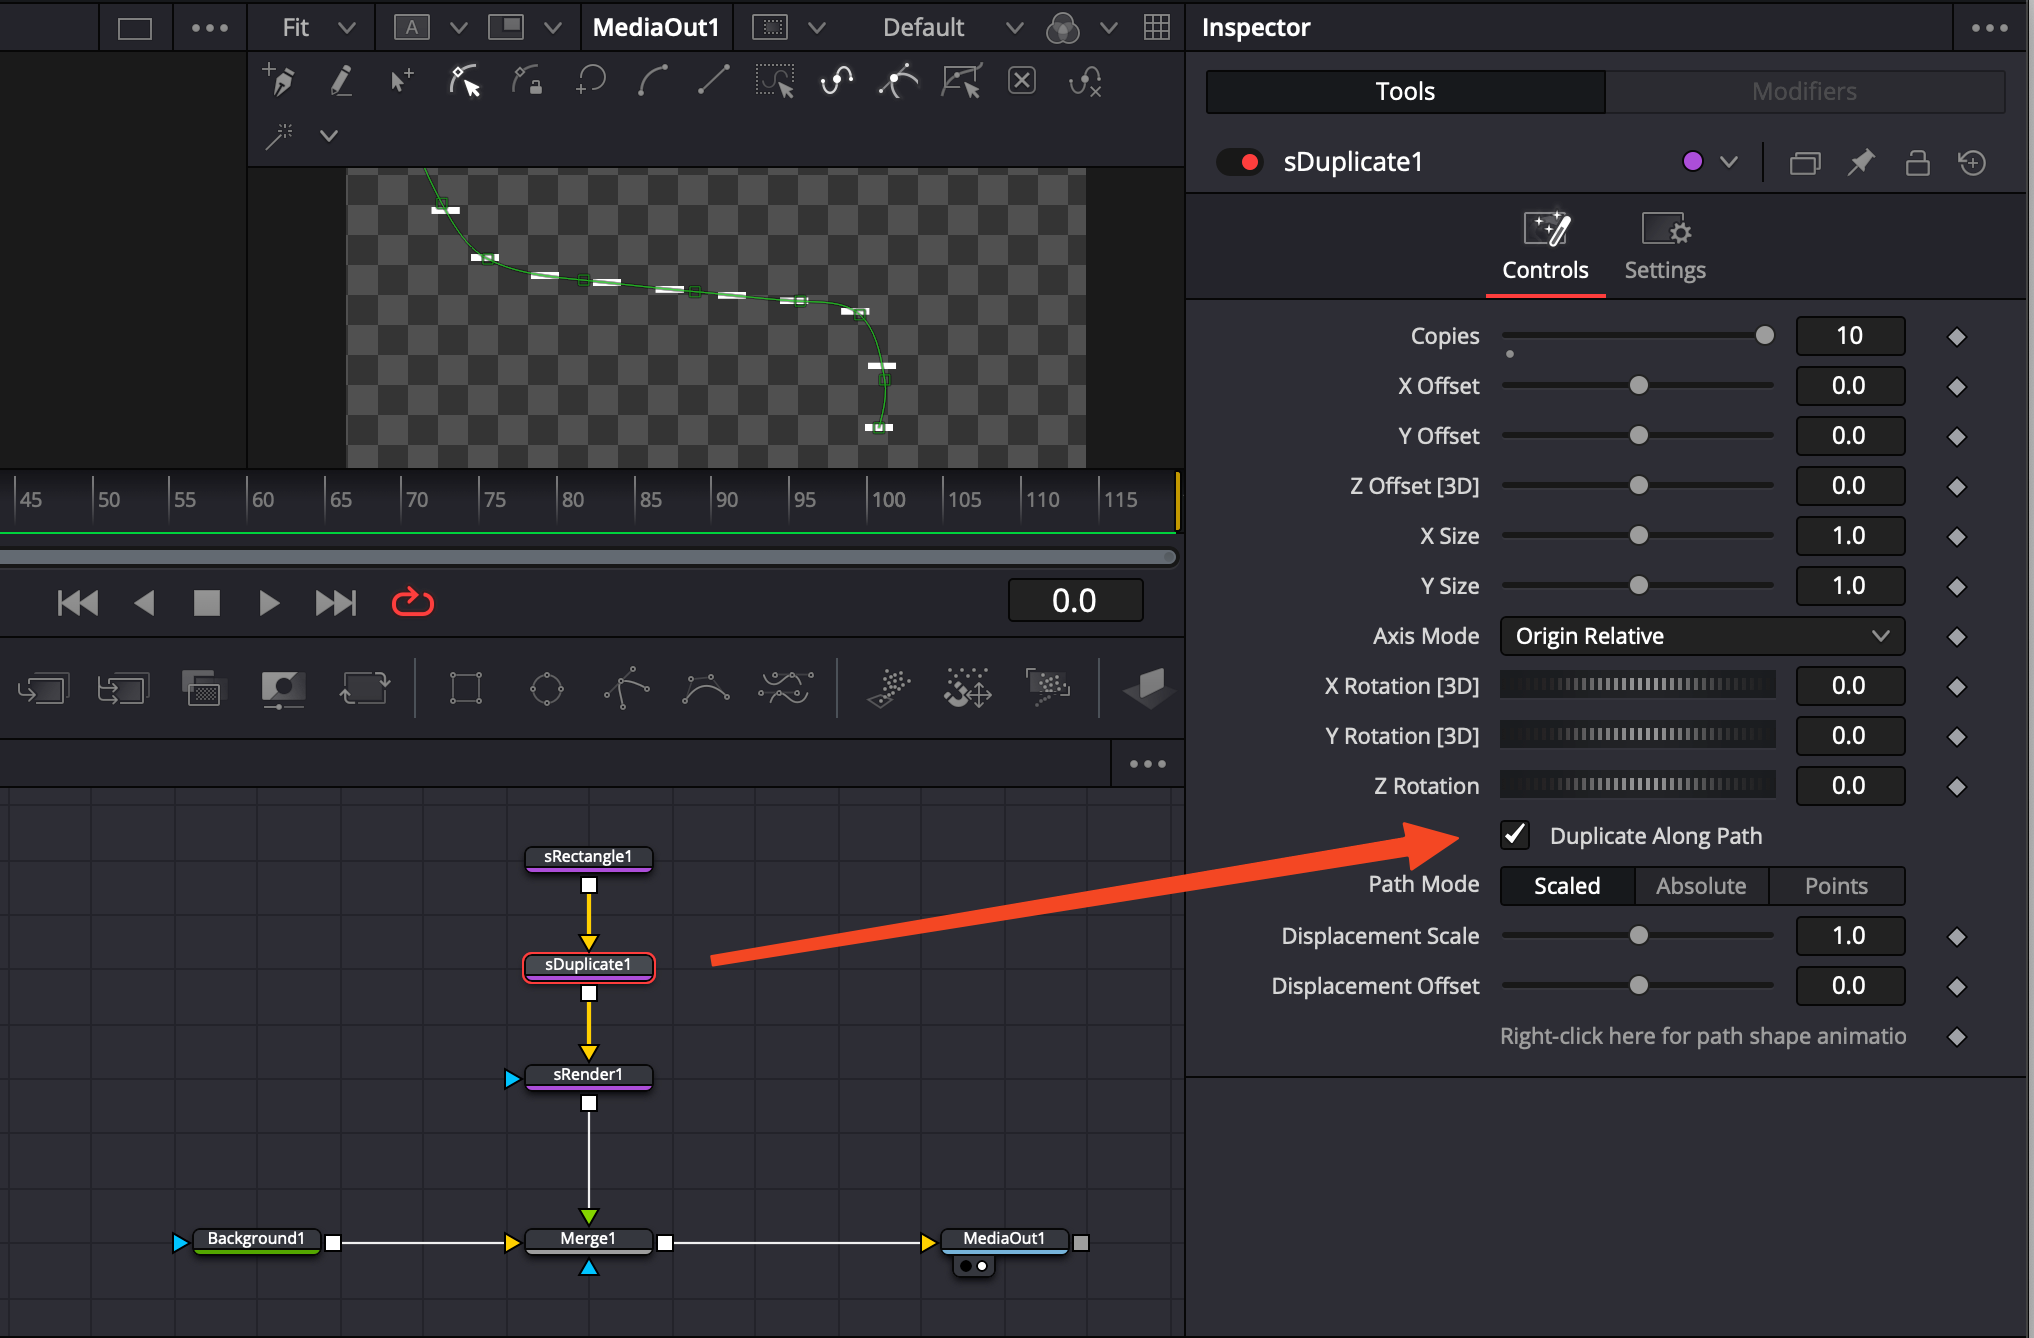Screen dimensions: 2034x1338
Task: Jump to first frame button
Action: 78,602
